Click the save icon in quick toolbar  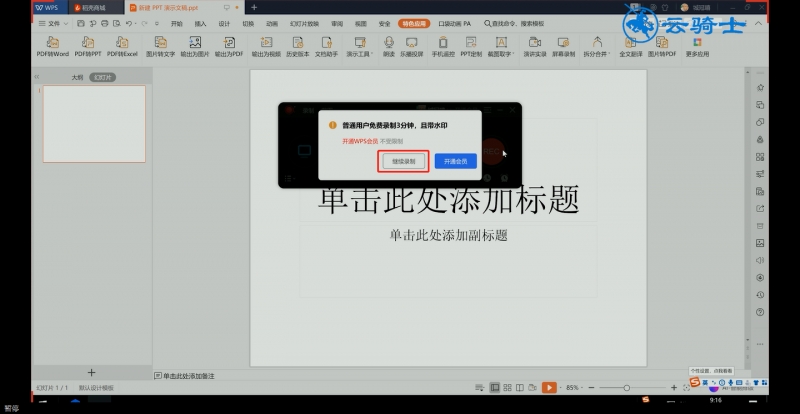(x=81, y=23)
